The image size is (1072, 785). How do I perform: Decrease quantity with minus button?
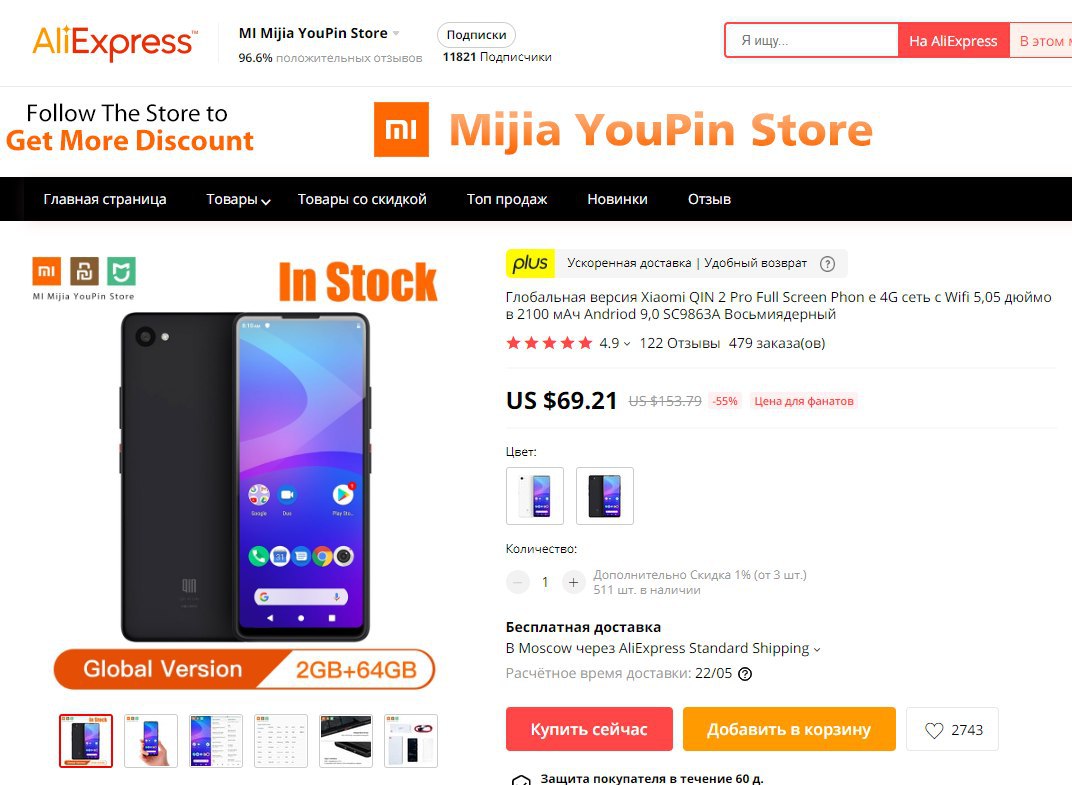pos(518,583)
